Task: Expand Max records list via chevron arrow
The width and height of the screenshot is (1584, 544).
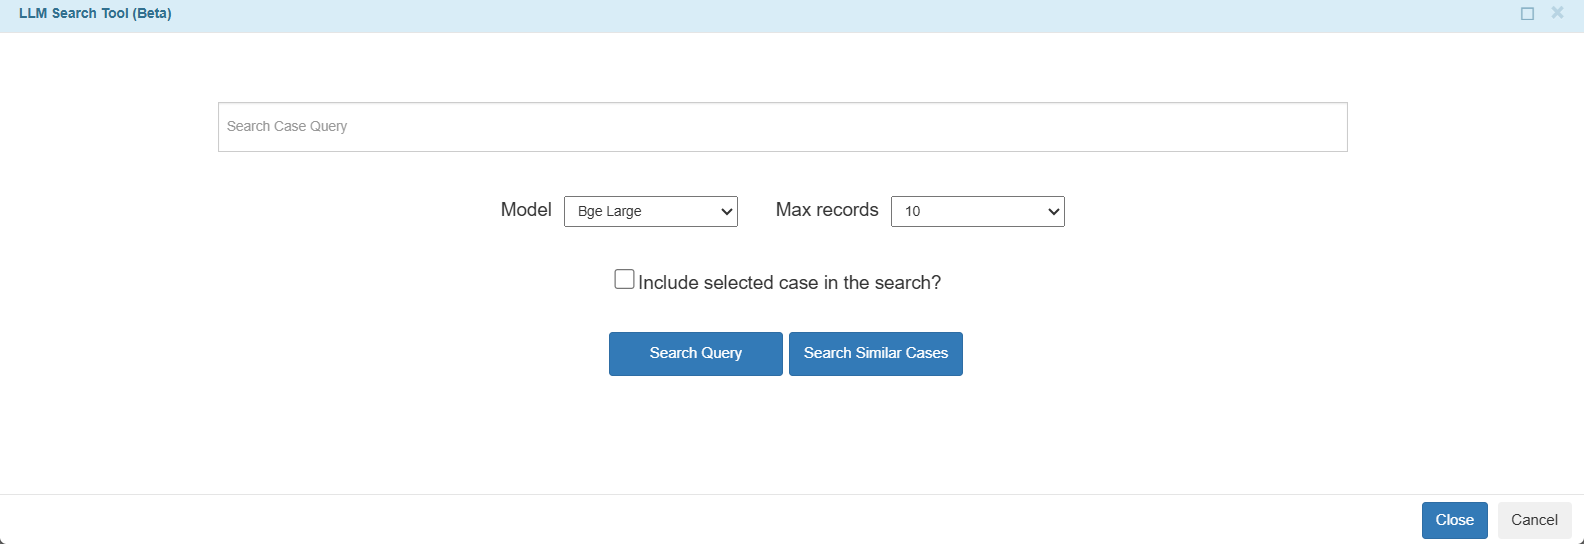Action: click(x=1053, y=212)
